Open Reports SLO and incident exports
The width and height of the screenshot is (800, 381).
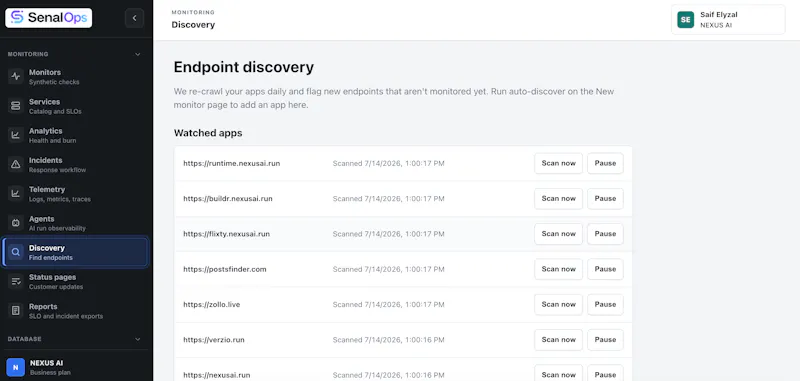tap(76, 311)
